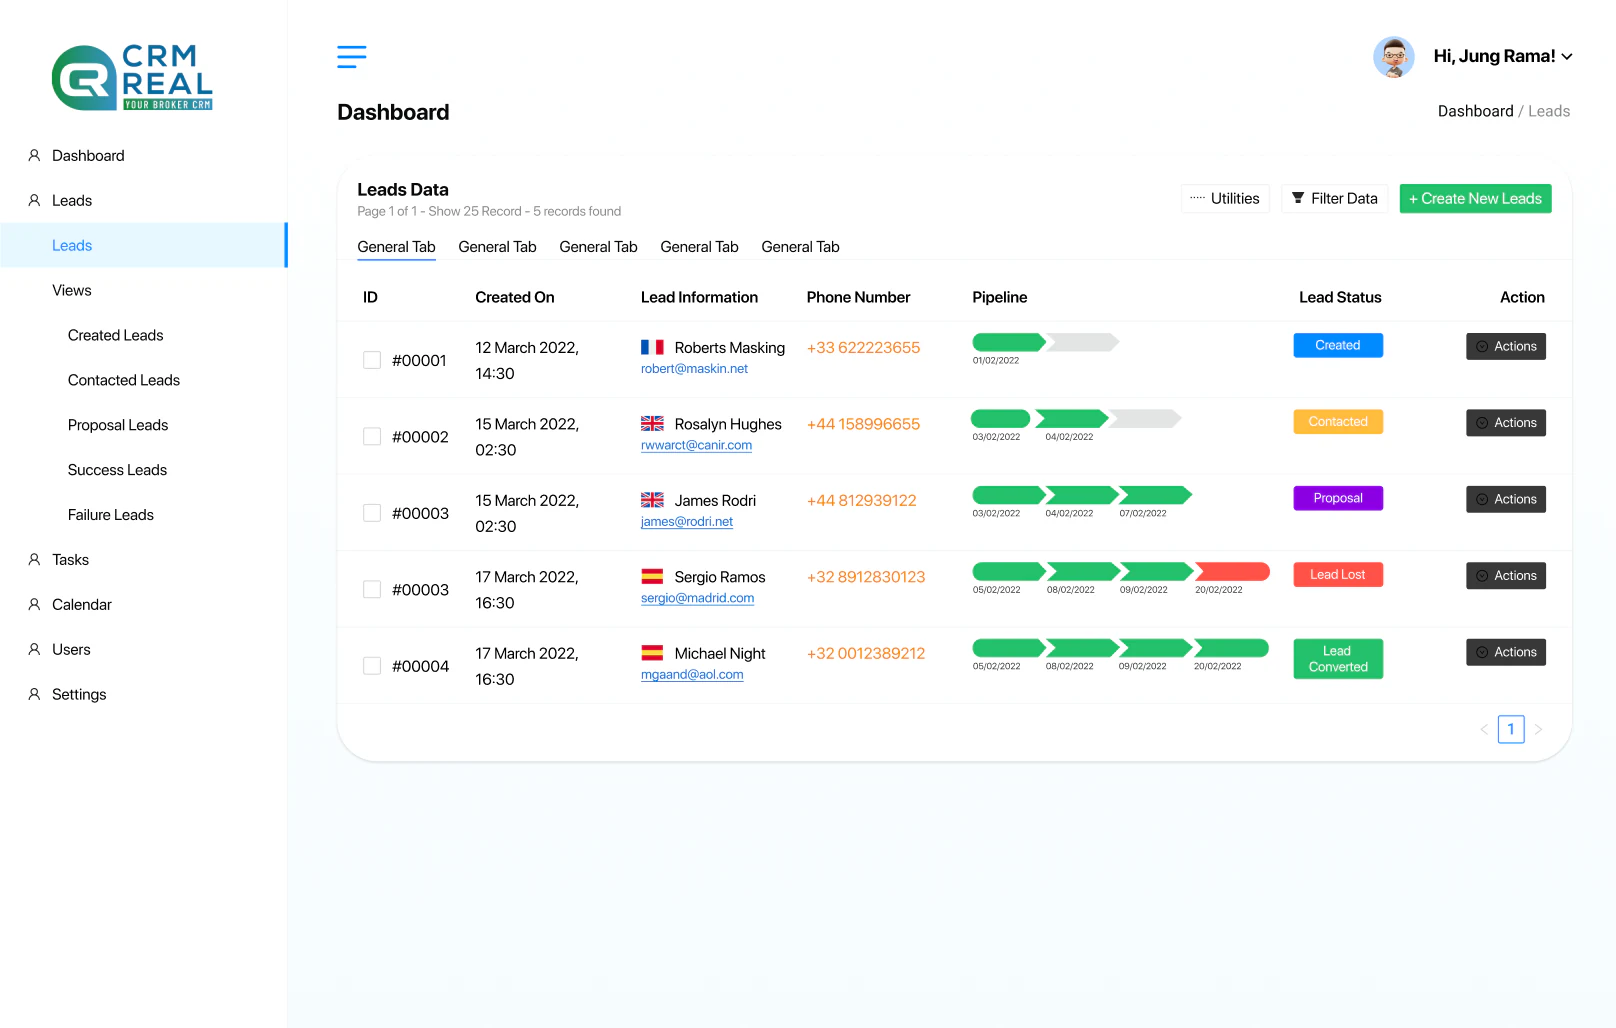Image resolution: width=1616 pixels, height=1028 pixels.
Task: Open Contacted Leads view
Action: (x=124, y=381)
